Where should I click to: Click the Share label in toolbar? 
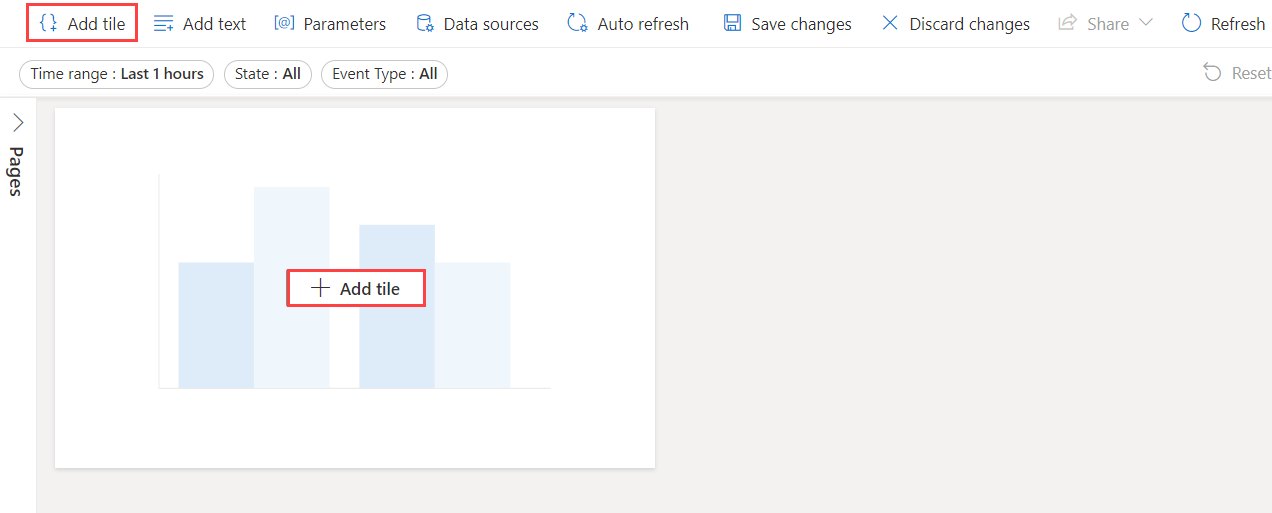pos(1108,24)
